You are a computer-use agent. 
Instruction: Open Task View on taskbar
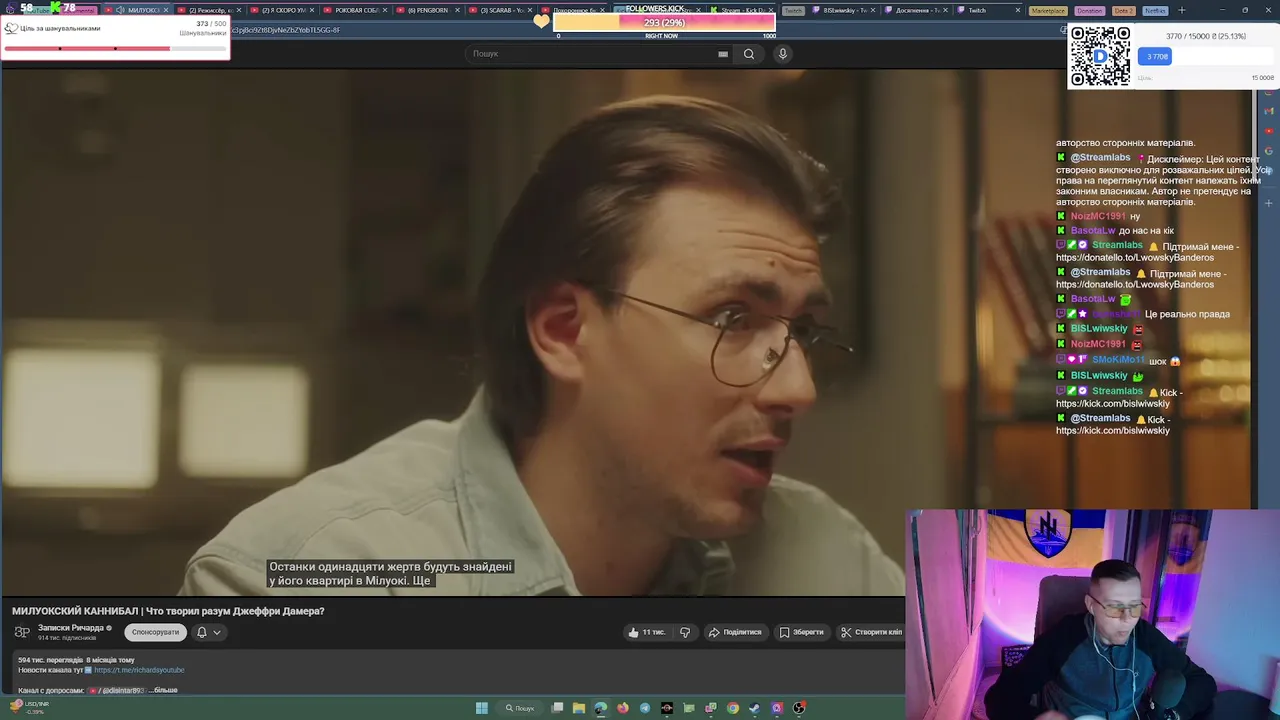click(x=557, y=708)
